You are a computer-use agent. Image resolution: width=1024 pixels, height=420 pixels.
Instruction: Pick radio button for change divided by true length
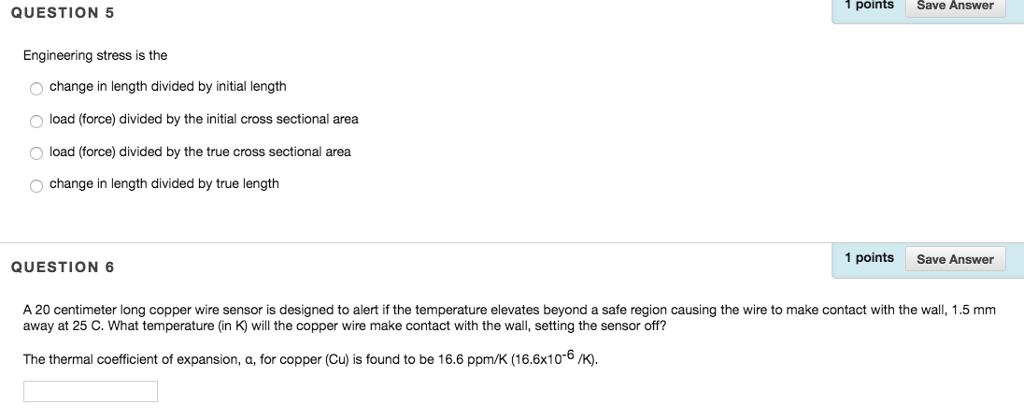36,185
